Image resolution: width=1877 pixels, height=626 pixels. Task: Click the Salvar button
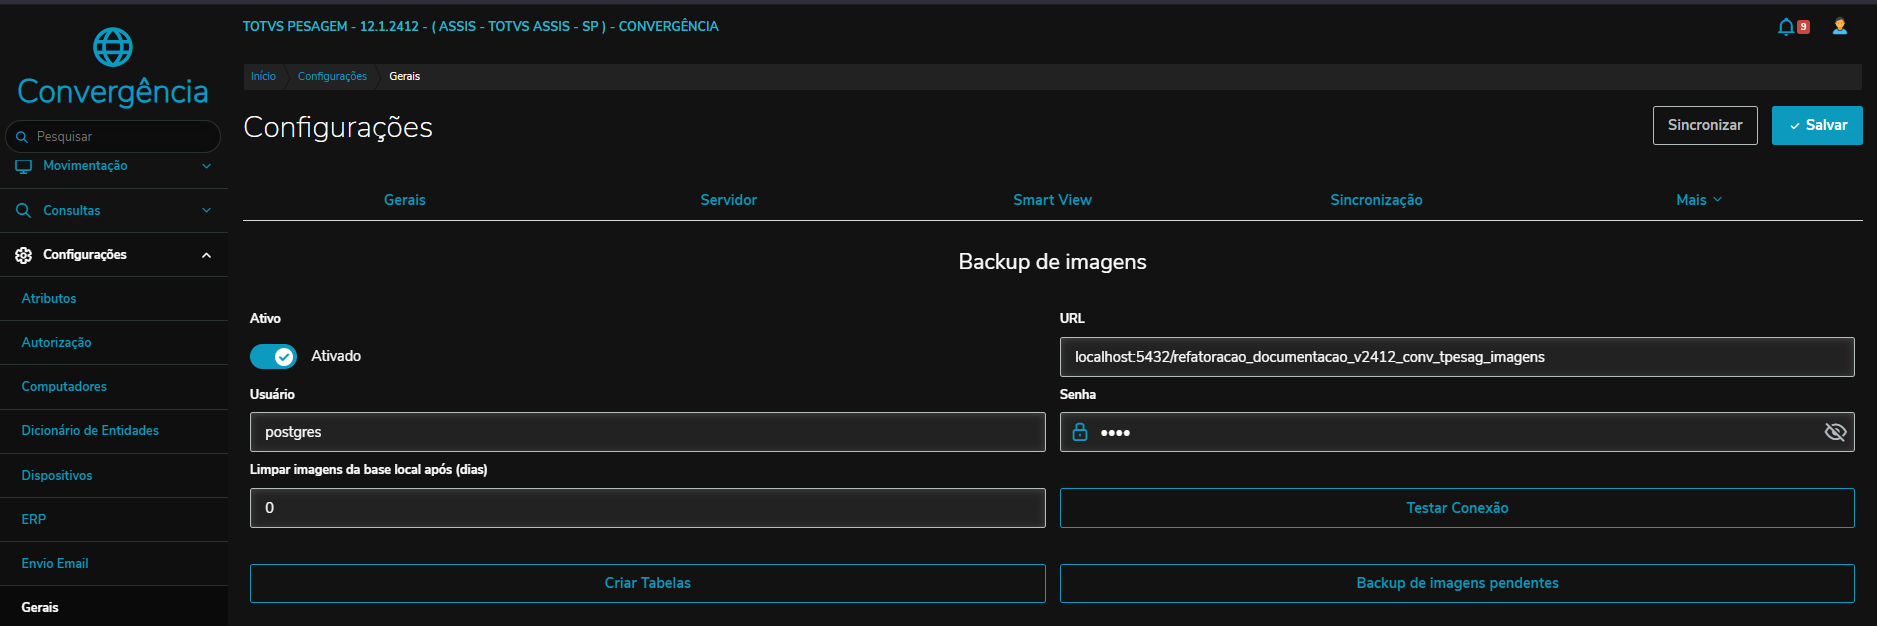(1816, 125)
